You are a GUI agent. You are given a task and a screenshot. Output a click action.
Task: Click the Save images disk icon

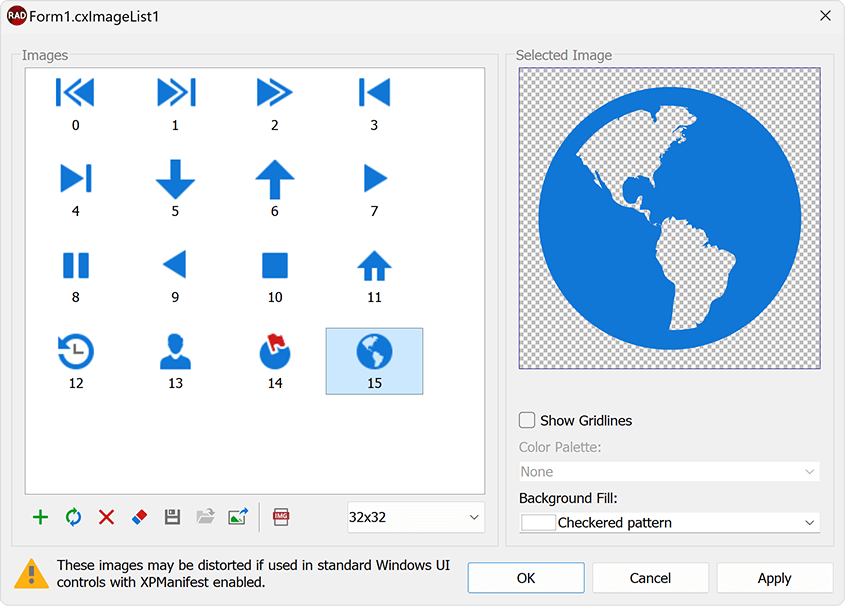(172, 517)
